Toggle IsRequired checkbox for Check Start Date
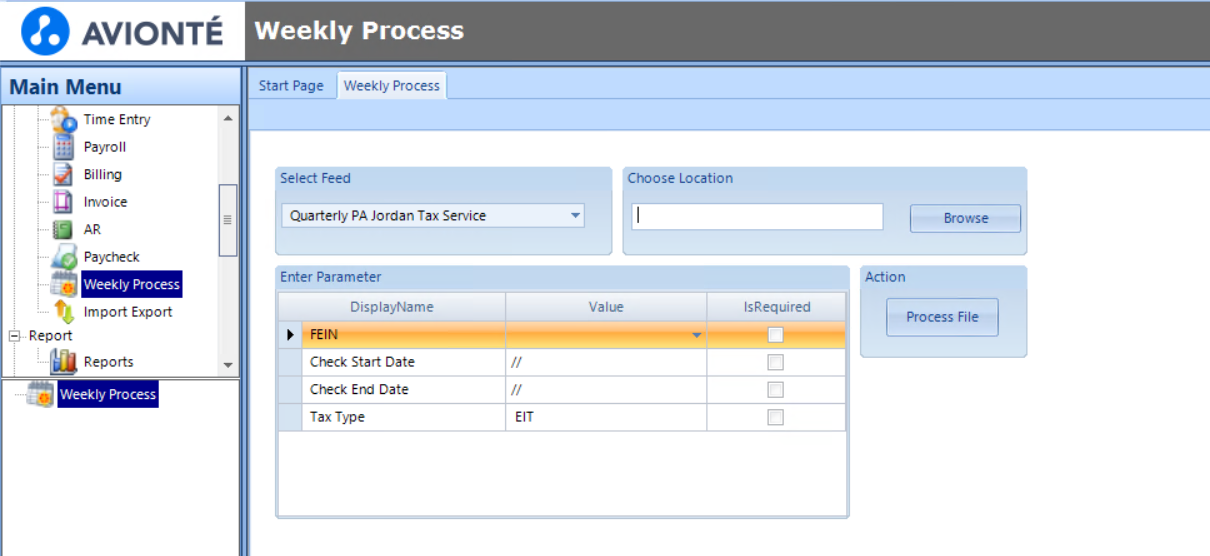 pos(775,362)
